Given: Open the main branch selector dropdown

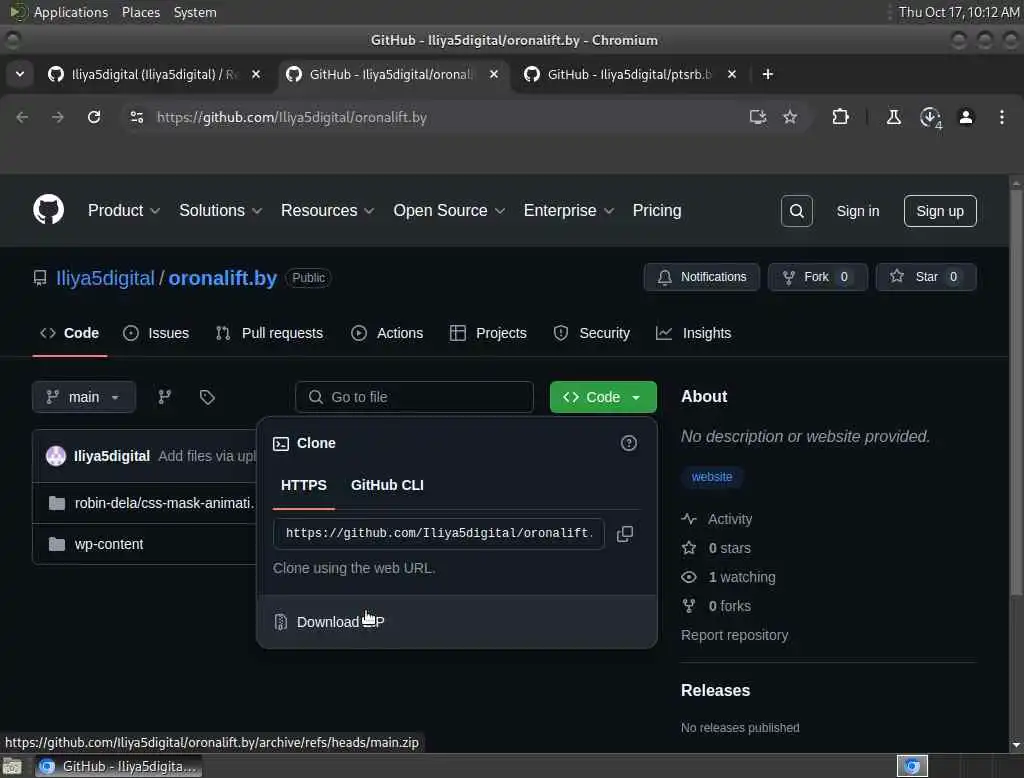Looking at the screenshot, I should click(84, 397).
